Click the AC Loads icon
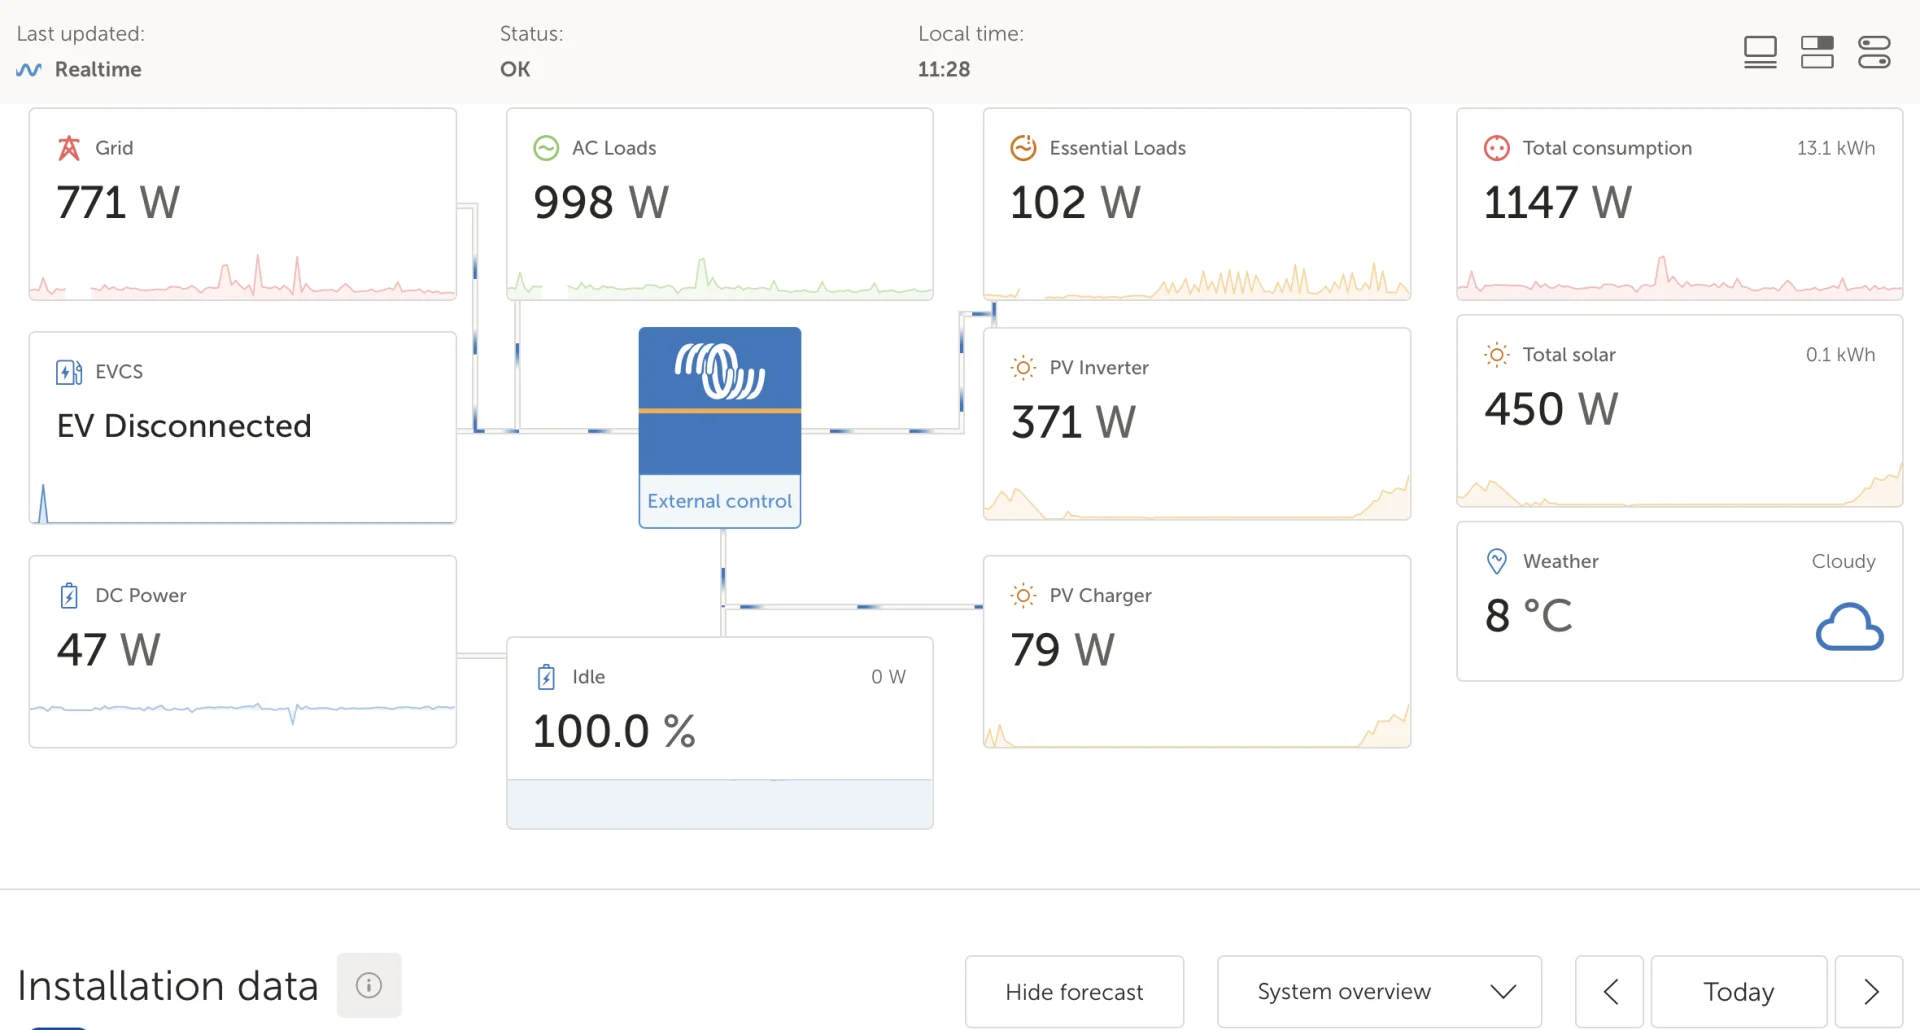Viewport: 1920px width, 1030px height. point(546,148)
